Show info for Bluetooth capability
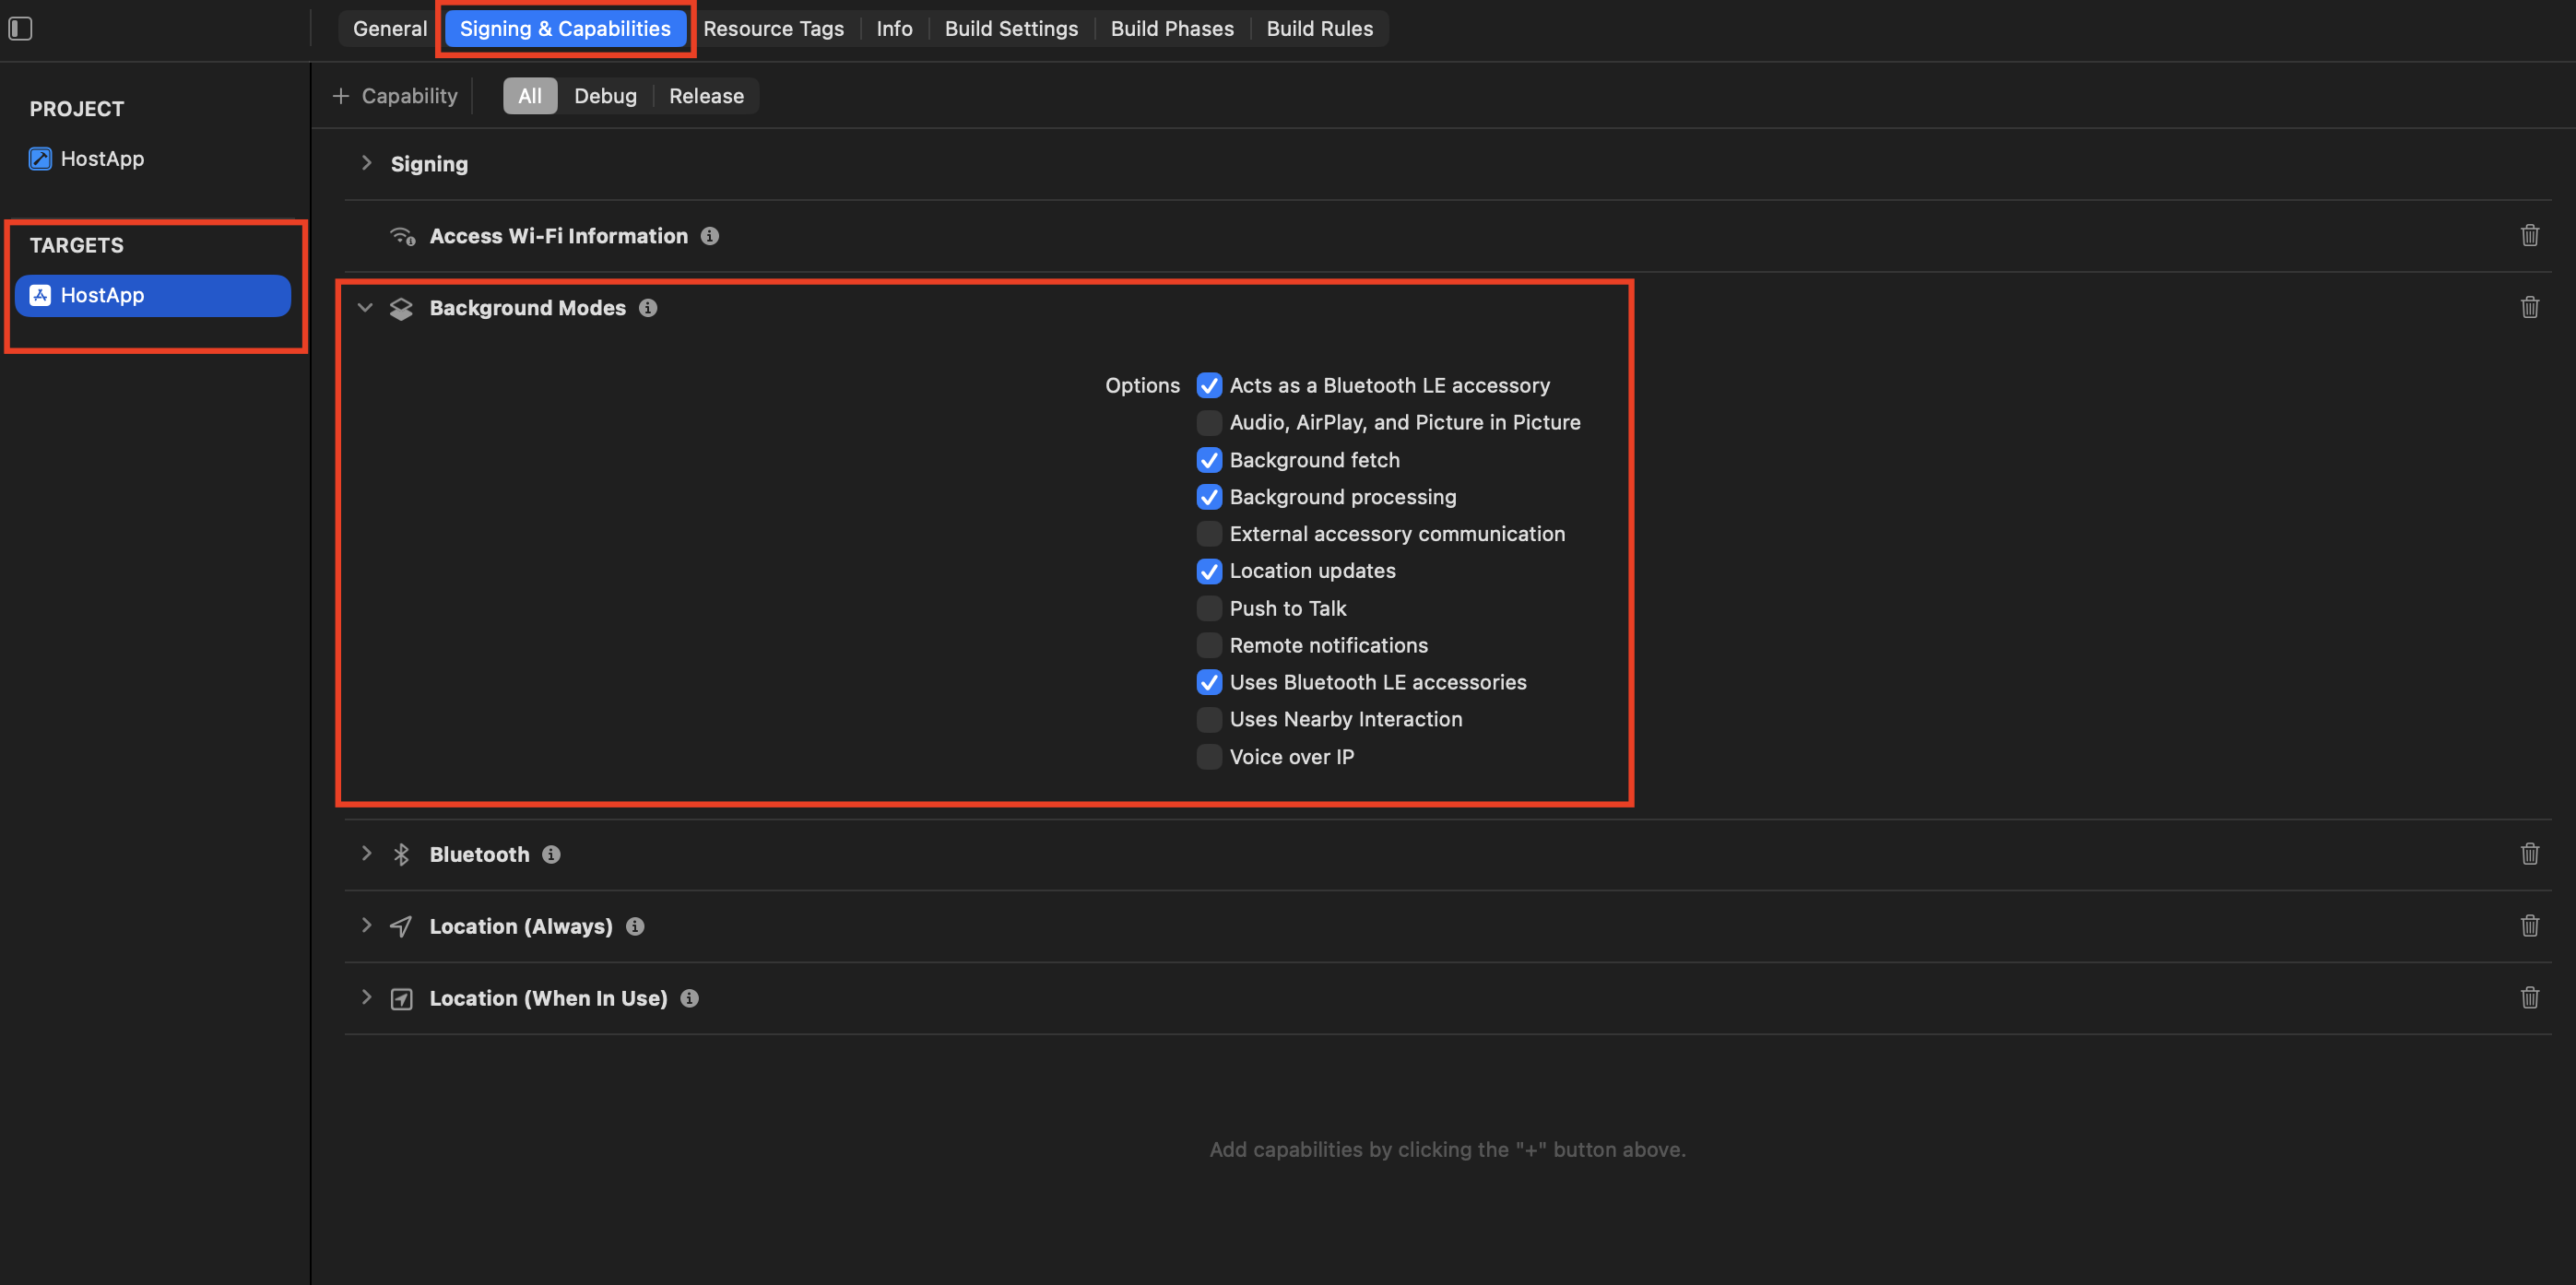The width and height of the screenshot is (2576, 1285). pyautogui.click(x=551, y=854)
